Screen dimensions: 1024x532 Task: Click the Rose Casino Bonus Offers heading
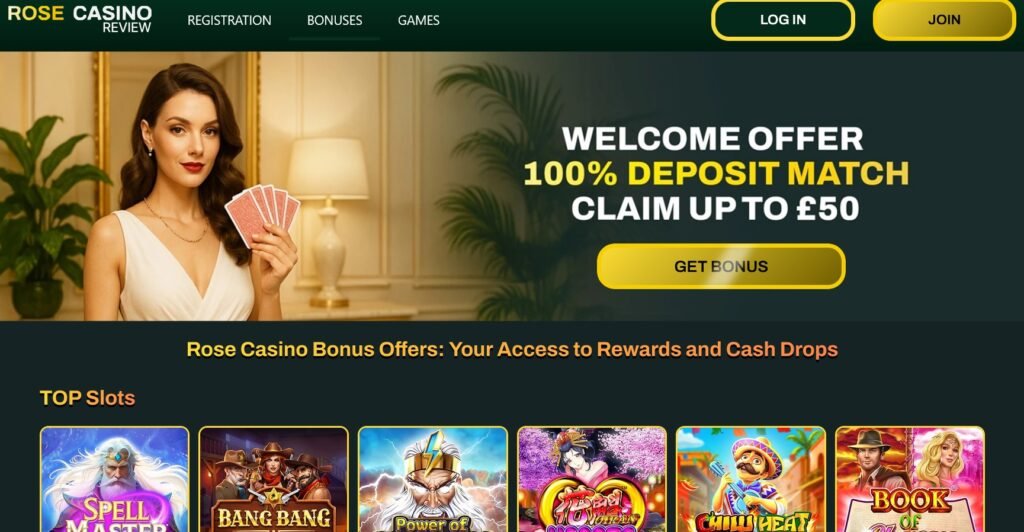point(512,349)
